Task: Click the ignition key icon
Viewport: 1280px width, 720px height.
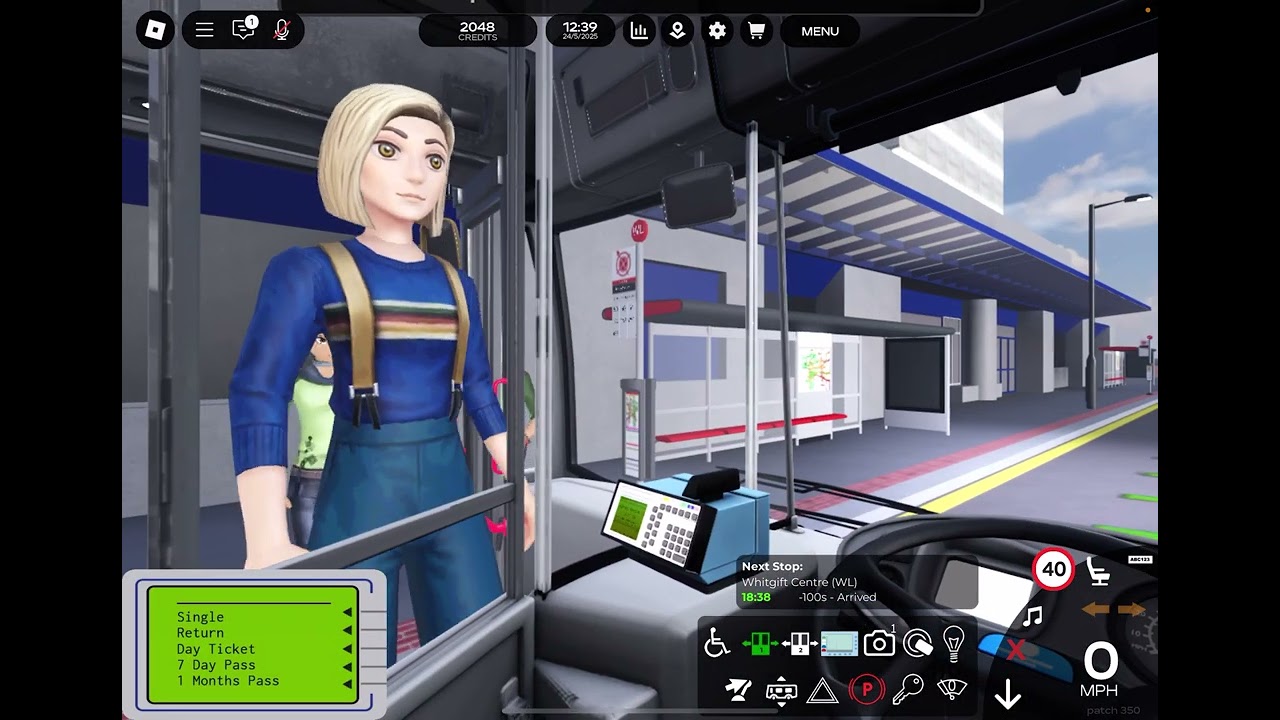Action: (908, 690)
